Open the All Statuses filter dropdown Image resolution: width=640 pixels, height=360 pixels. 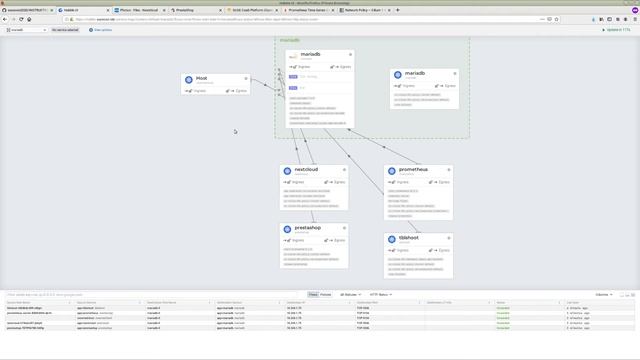click(350, 295)
